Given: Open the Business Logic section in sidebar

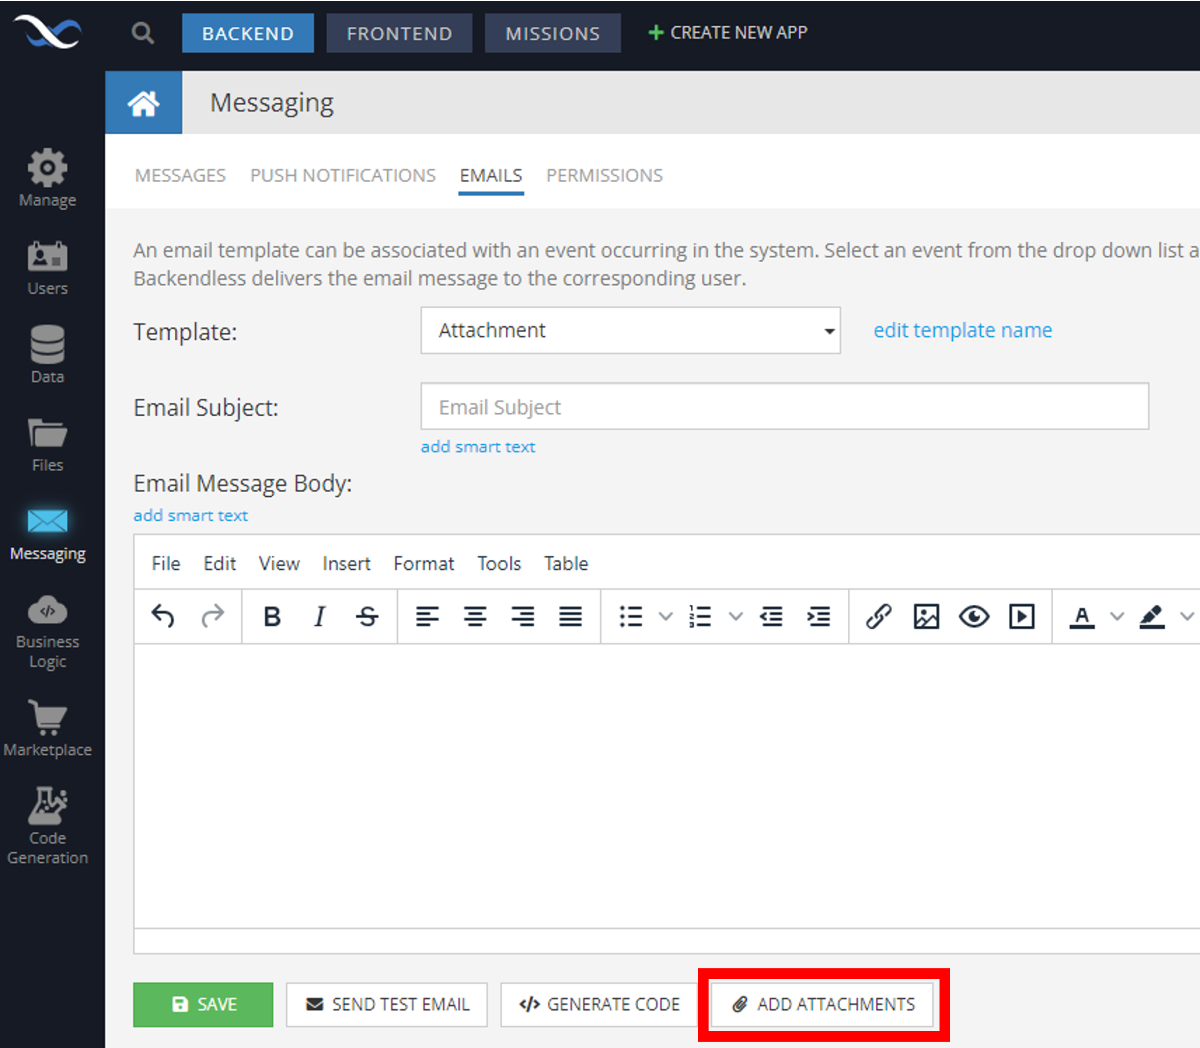Looking at the screenshot, I should pos(47,630).
